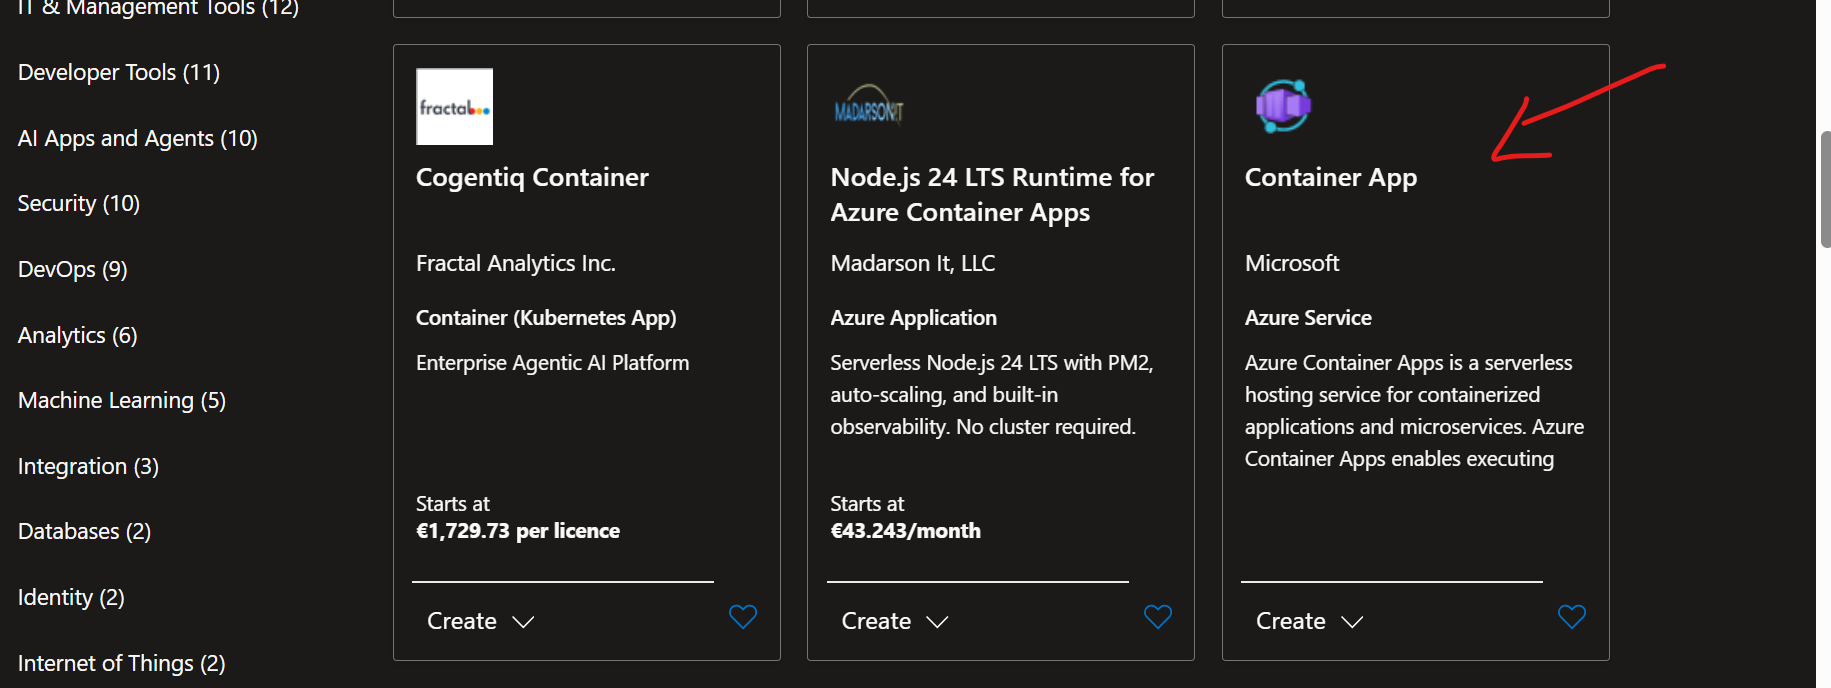The height and width of the screenshot is (688, 1831).
Task: Choose the Analytics (6) category
Action: coord(78,335)
